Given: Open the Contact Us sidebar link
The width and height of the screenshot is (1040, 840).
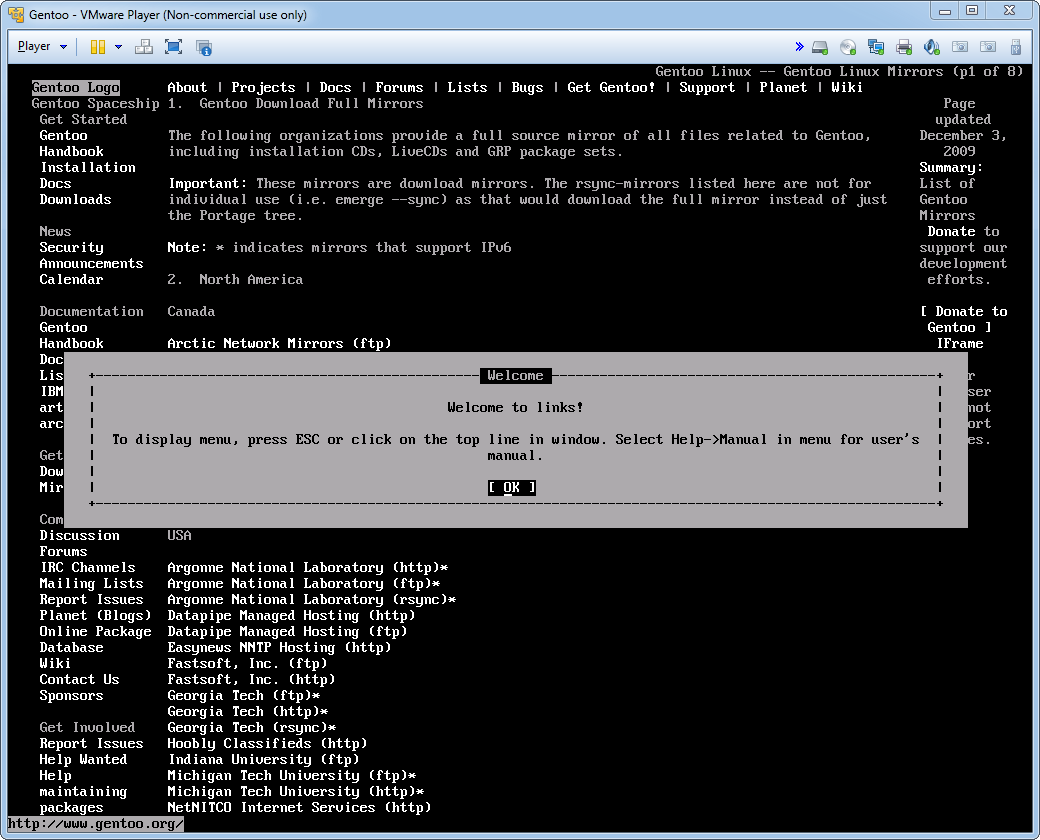Looking at the screenshot, I should pyautogui.click(x=79, y=679).
